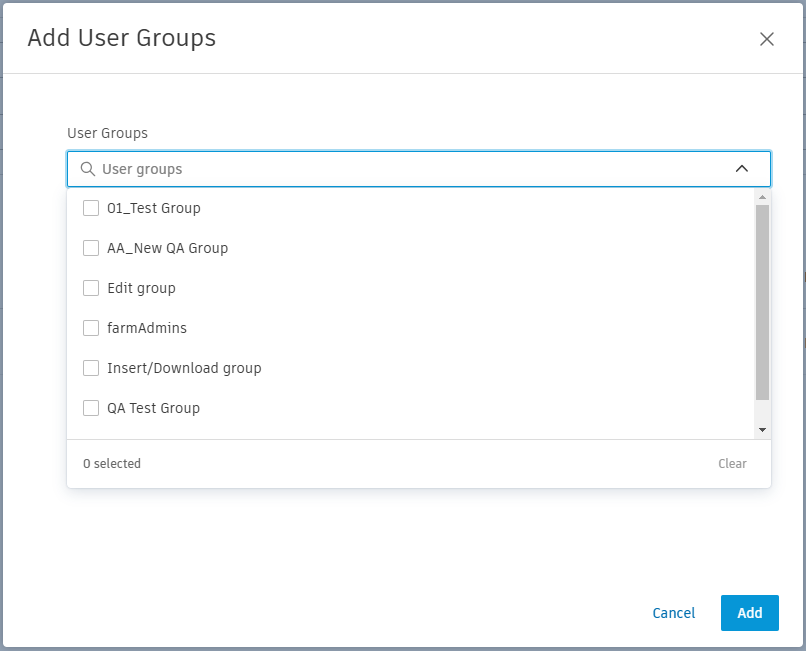
Task: Click the scroll up arrow in list
Action: click(x=762, y=197)
